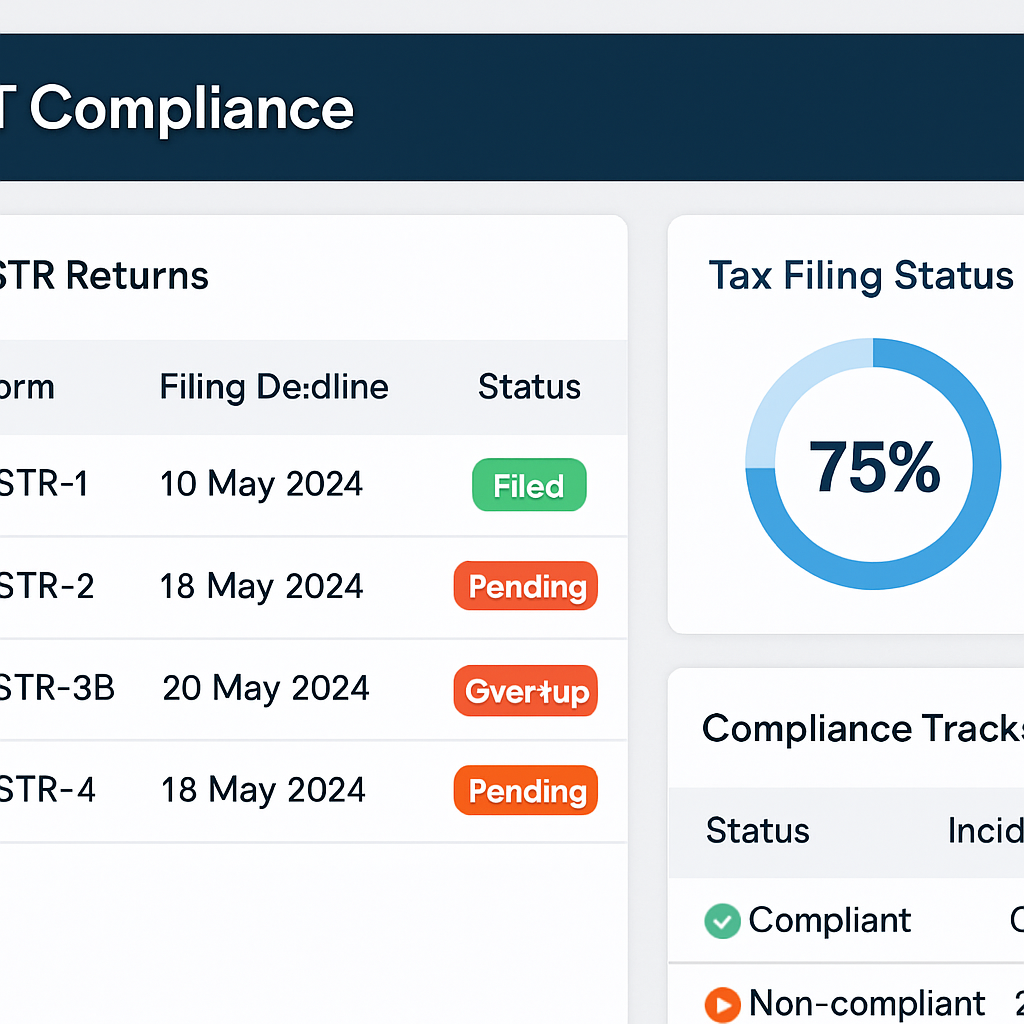Image resolution: width=1024 pixels, height=1024 pixels.
Task: Select the STR-2 form row label
Action: [46, 586]
